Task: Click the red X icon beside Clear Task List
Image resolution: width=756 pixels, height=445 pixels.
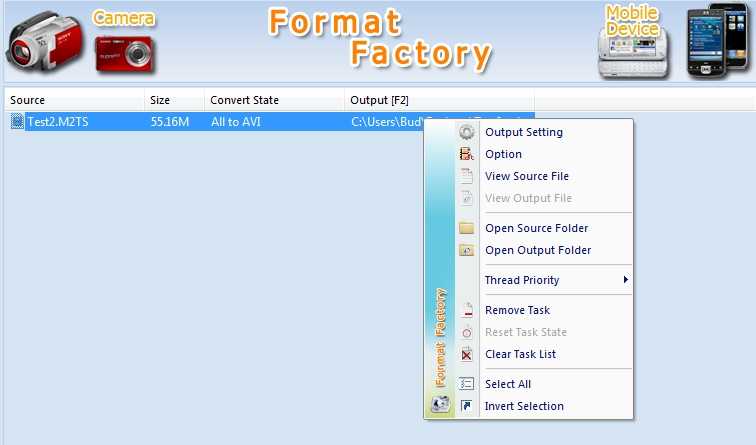Action: click(x=466, y=354)
